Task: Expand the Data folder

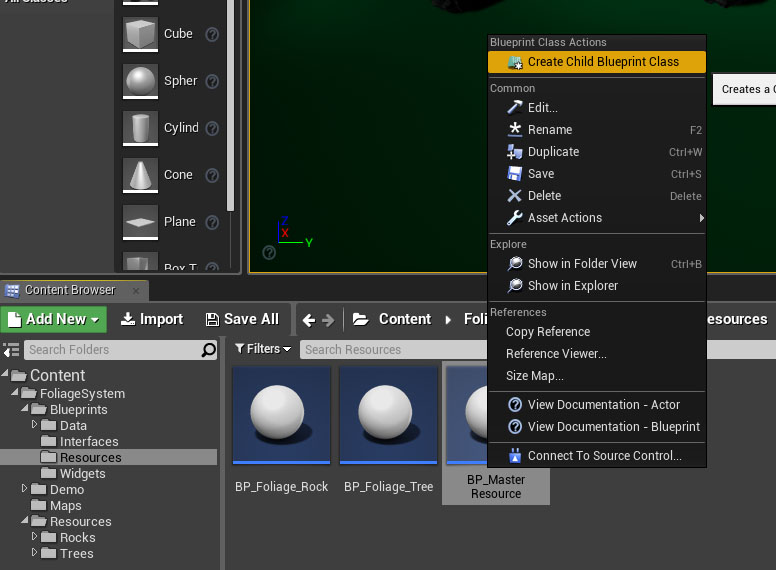Action: click(35, 425)
